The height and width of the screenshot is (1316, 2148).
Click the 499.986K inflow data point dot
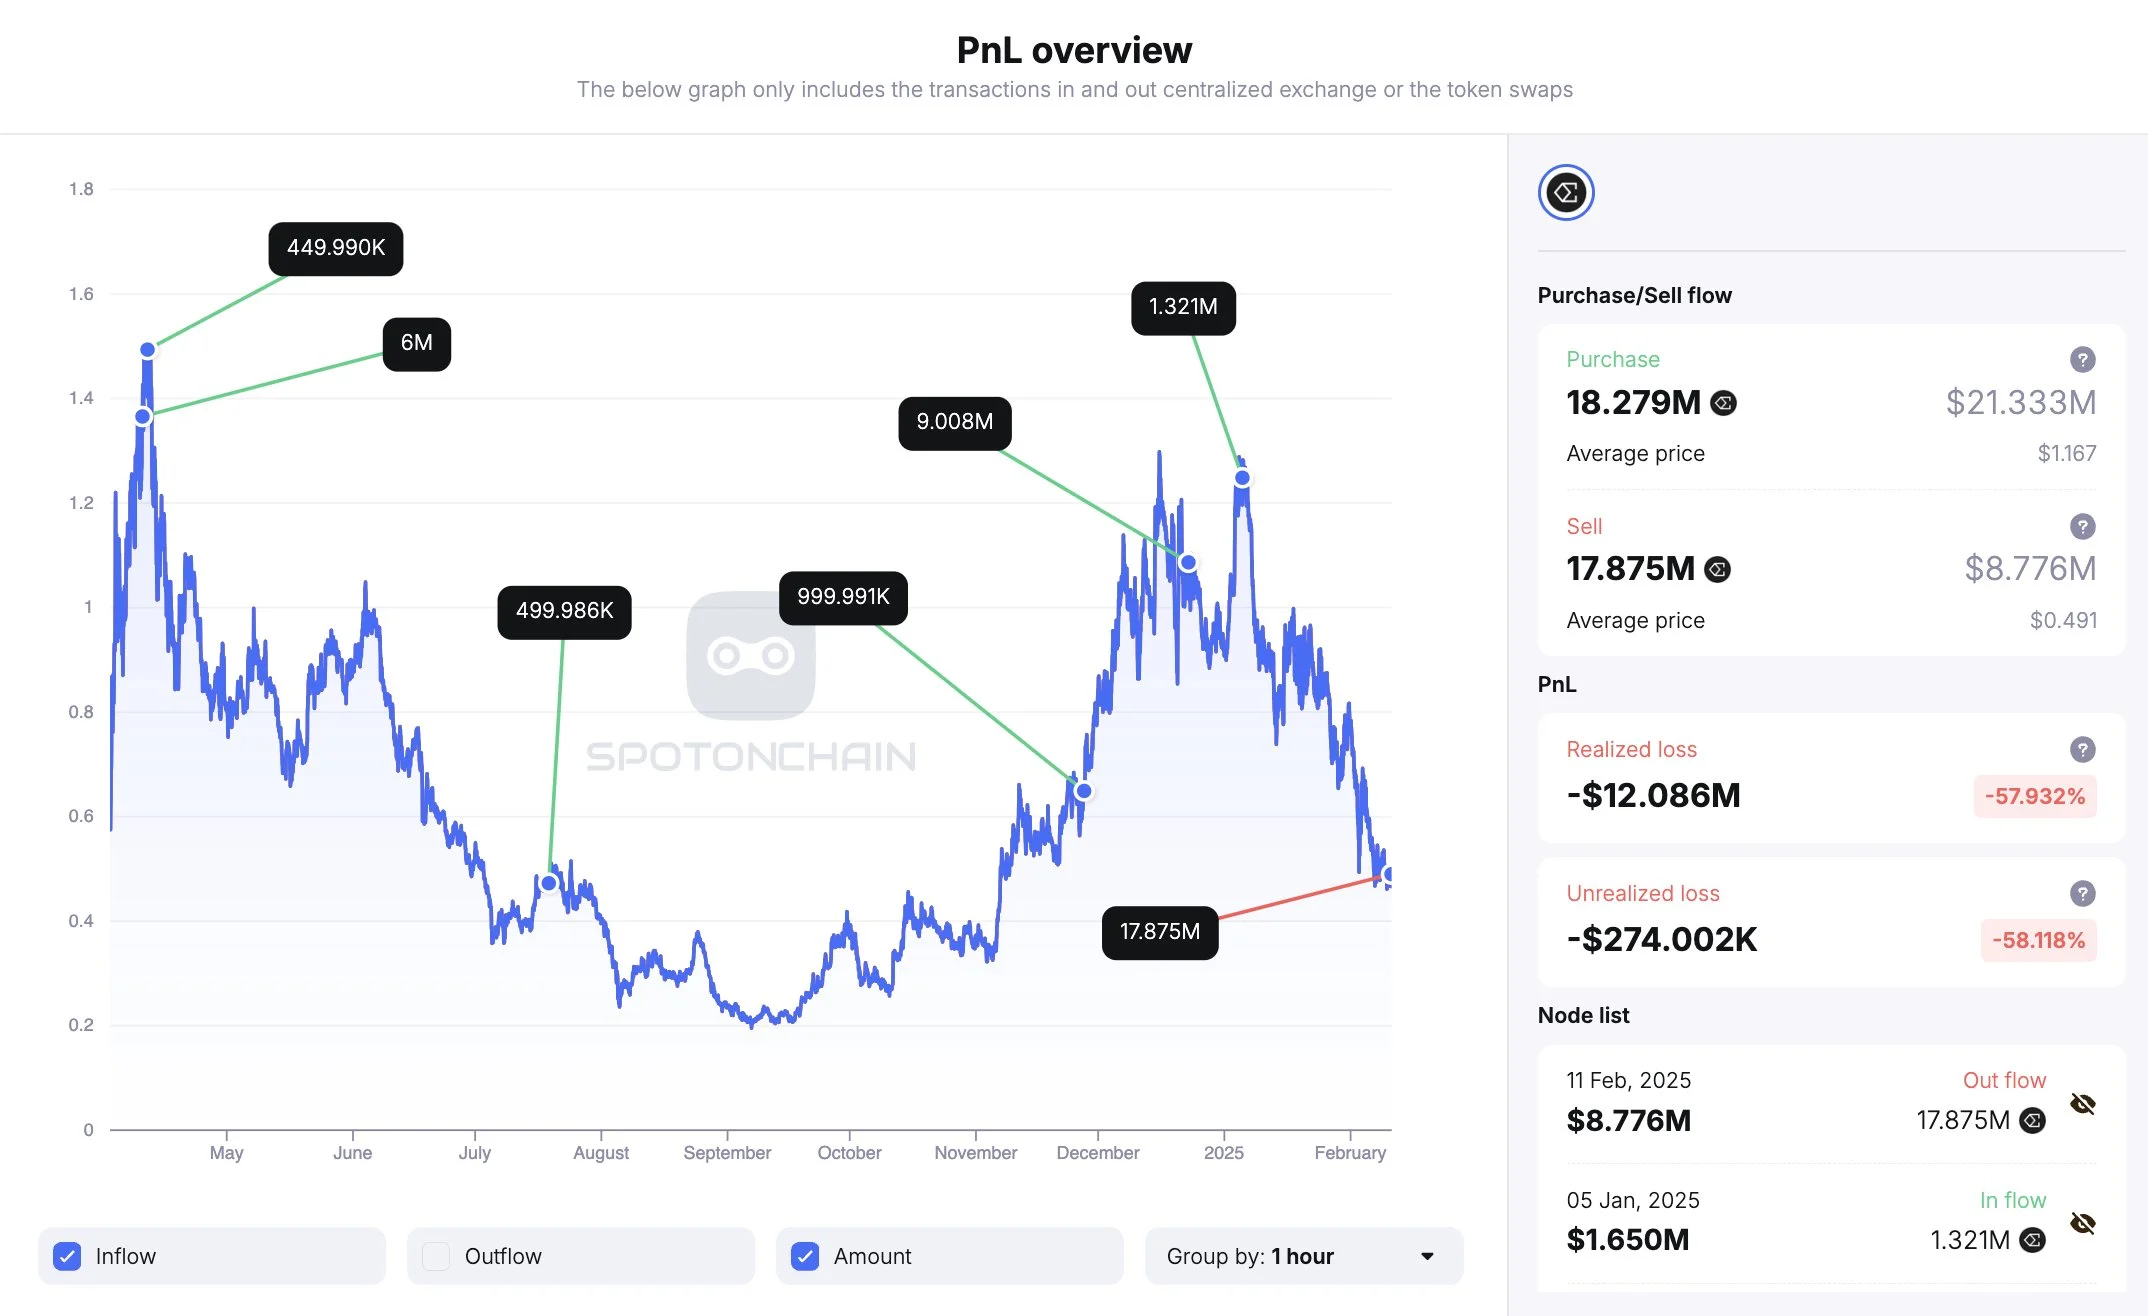click(x=549, y=883)
